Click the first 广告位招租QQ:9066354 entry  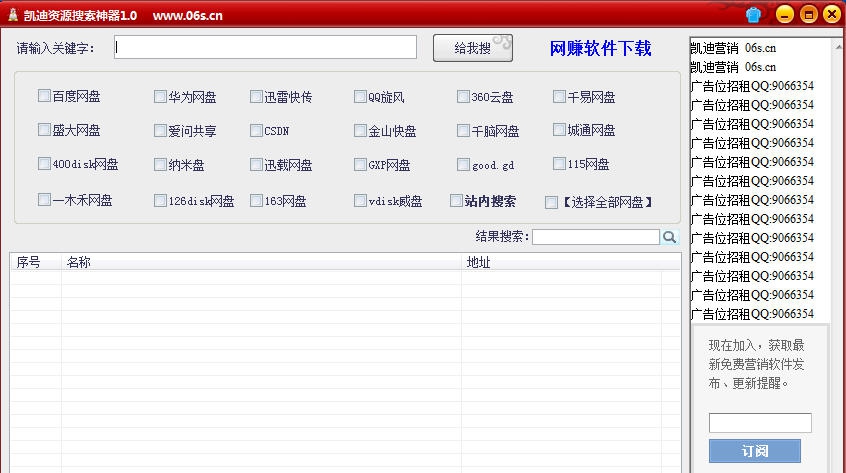[752, 86]
